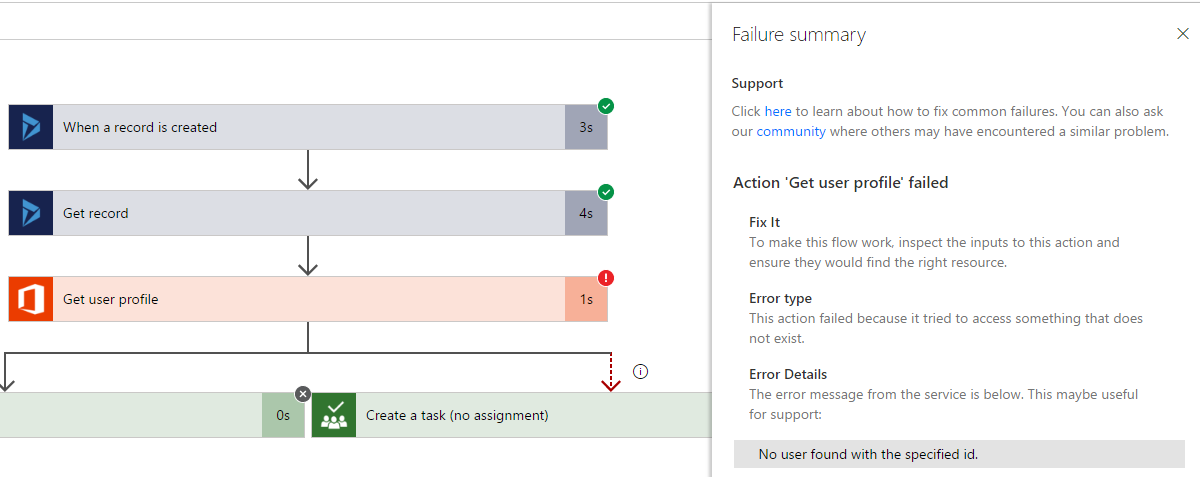Click the Dynamics icon on Get record
This screenshot has width=1200, height=477.
pyautogui.click(x=31, y=213)
